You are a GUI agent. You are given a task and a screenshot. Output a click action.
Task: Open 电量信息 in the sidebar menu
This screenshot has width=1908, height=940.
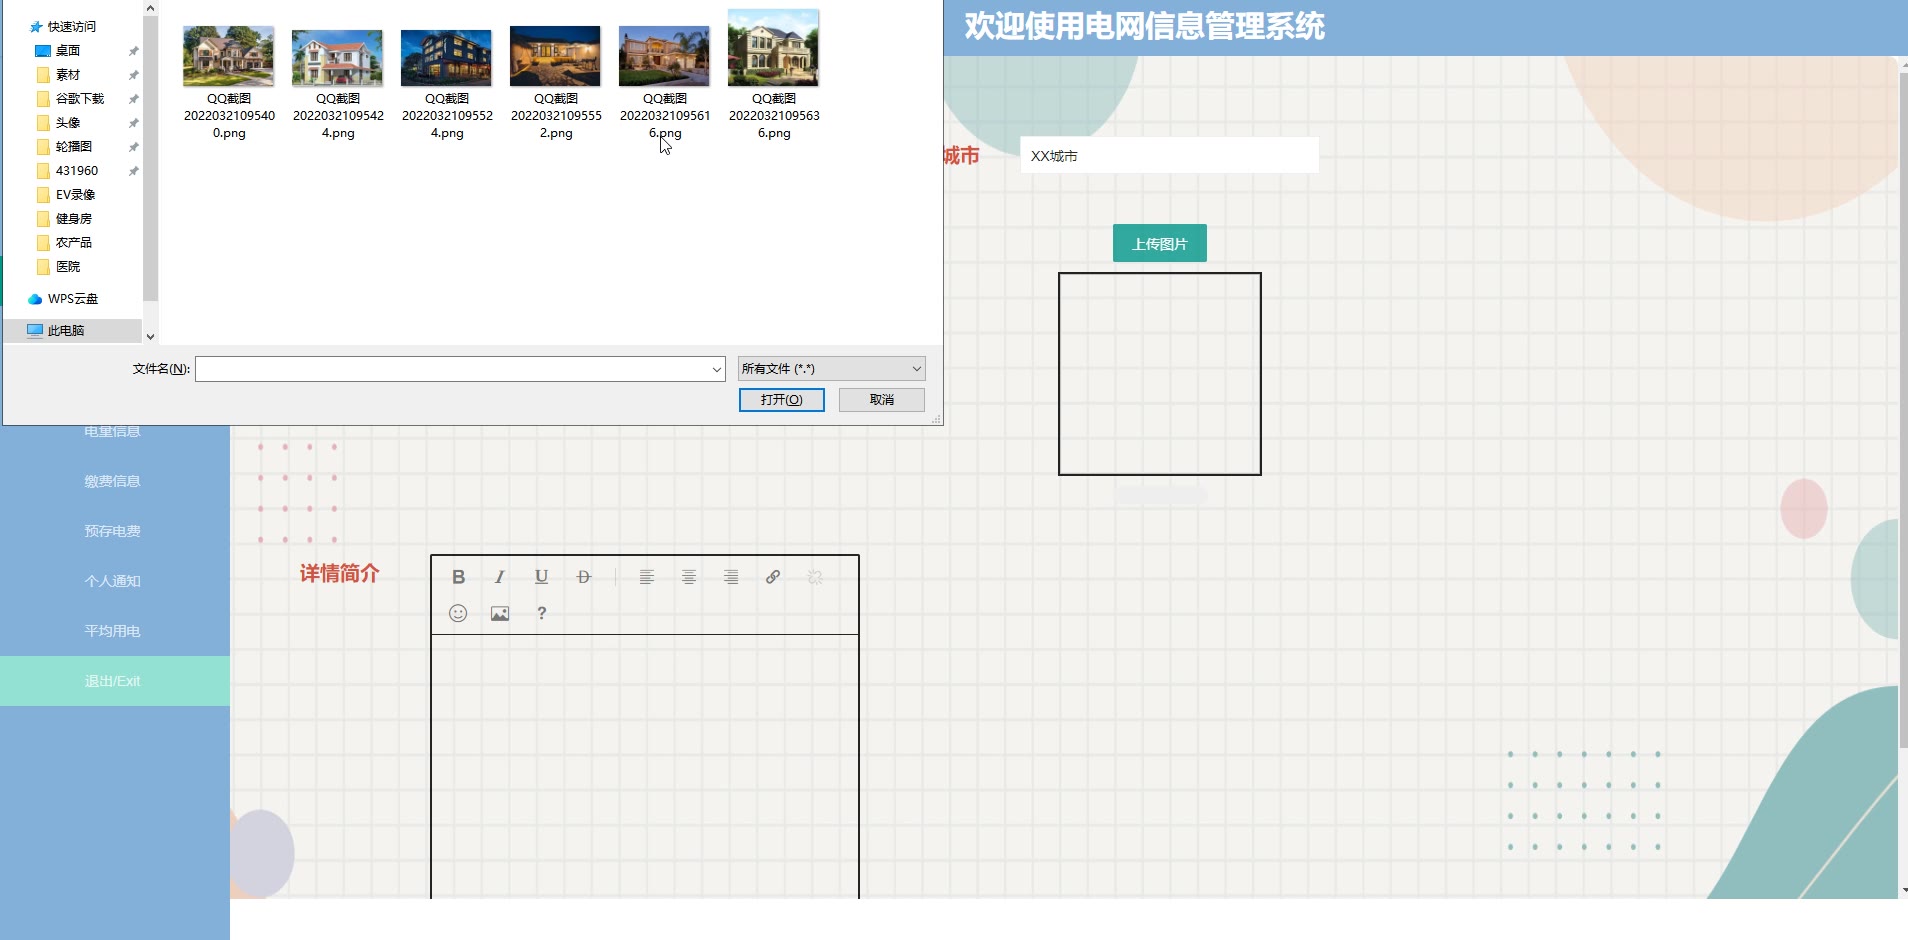[x=113, y=431]
